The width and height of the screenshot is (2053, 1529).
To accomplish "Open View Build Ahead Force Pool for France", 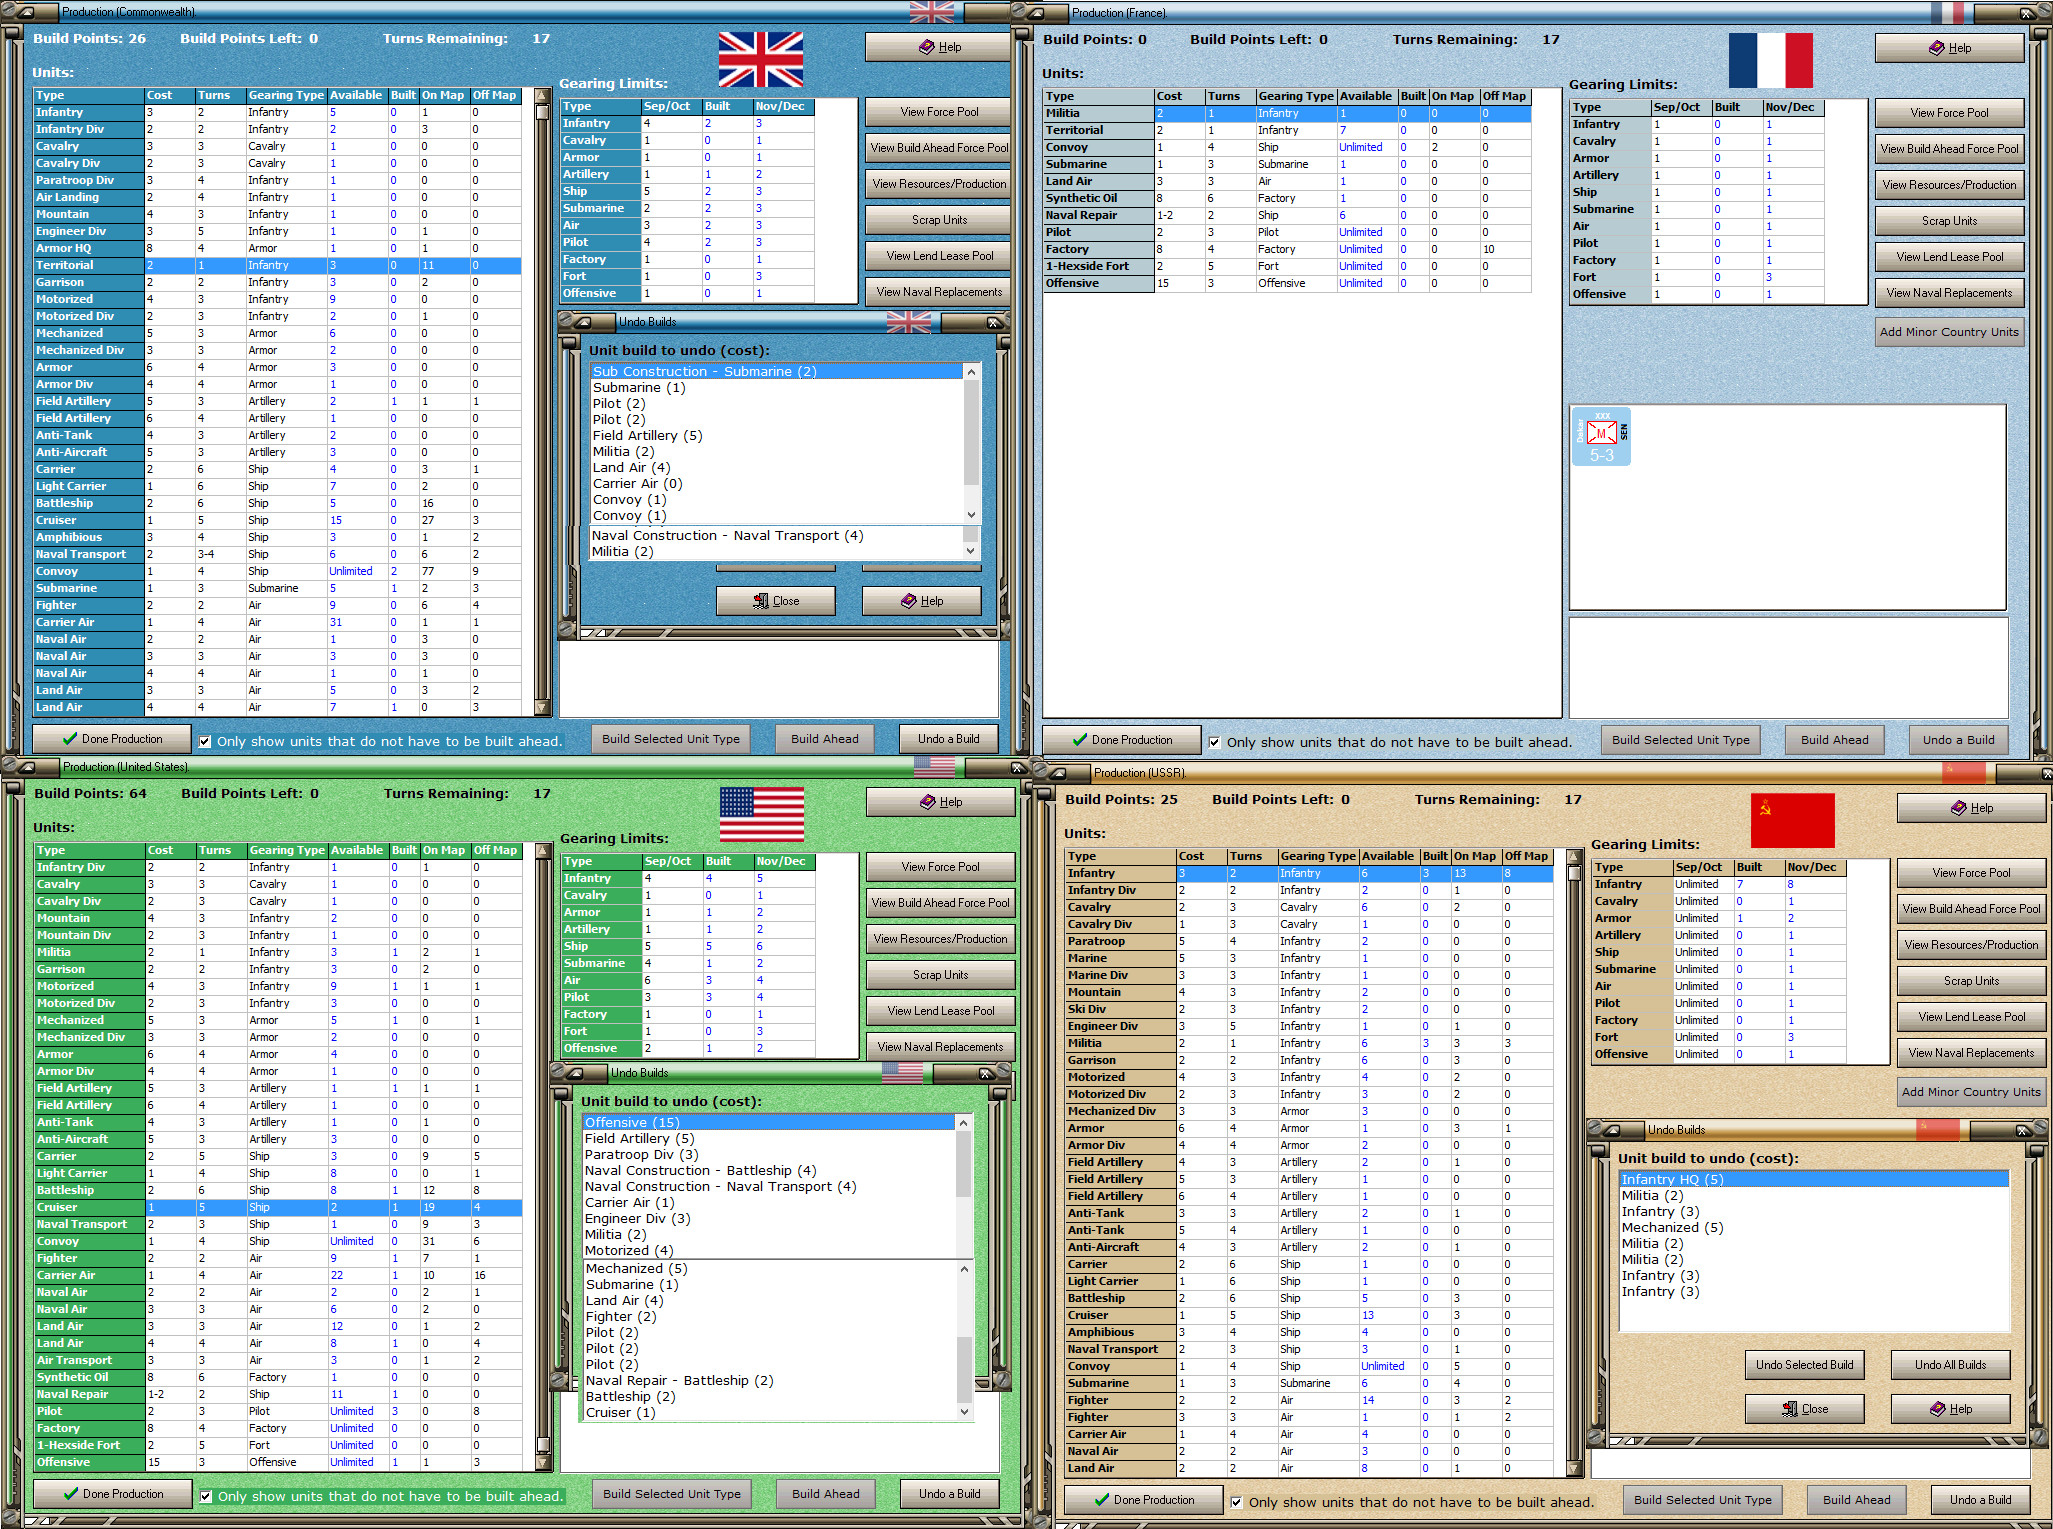I will (1949, 149).
